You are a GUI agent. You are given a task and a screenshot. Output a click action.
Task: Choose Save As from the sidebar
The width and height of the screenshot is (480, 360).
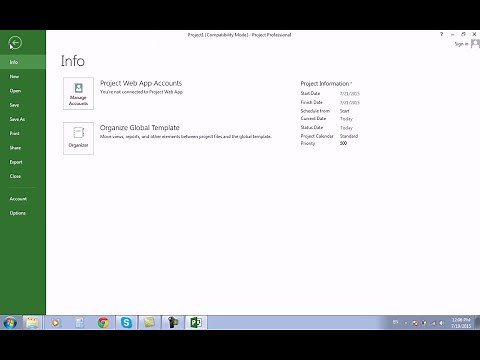[x=23, y=119]
